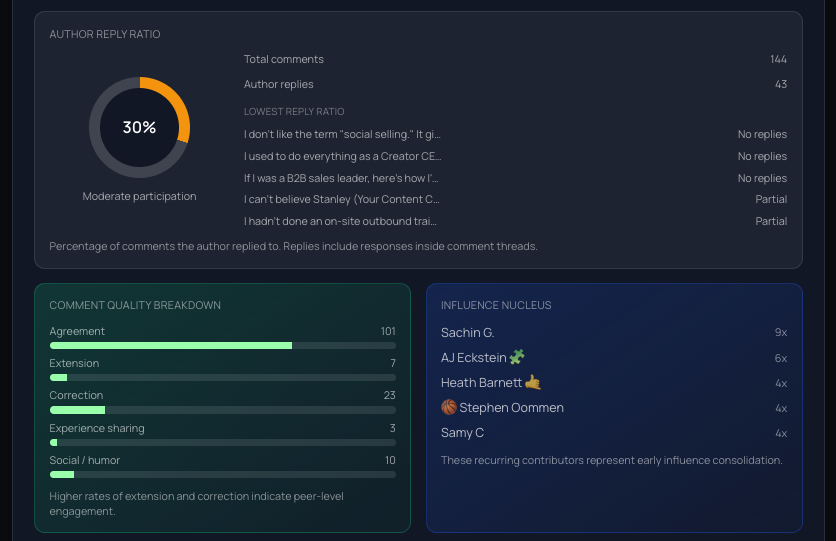Click the Experience sharing count 3
The image size is (836, 541).
click(x=393, y=428)
